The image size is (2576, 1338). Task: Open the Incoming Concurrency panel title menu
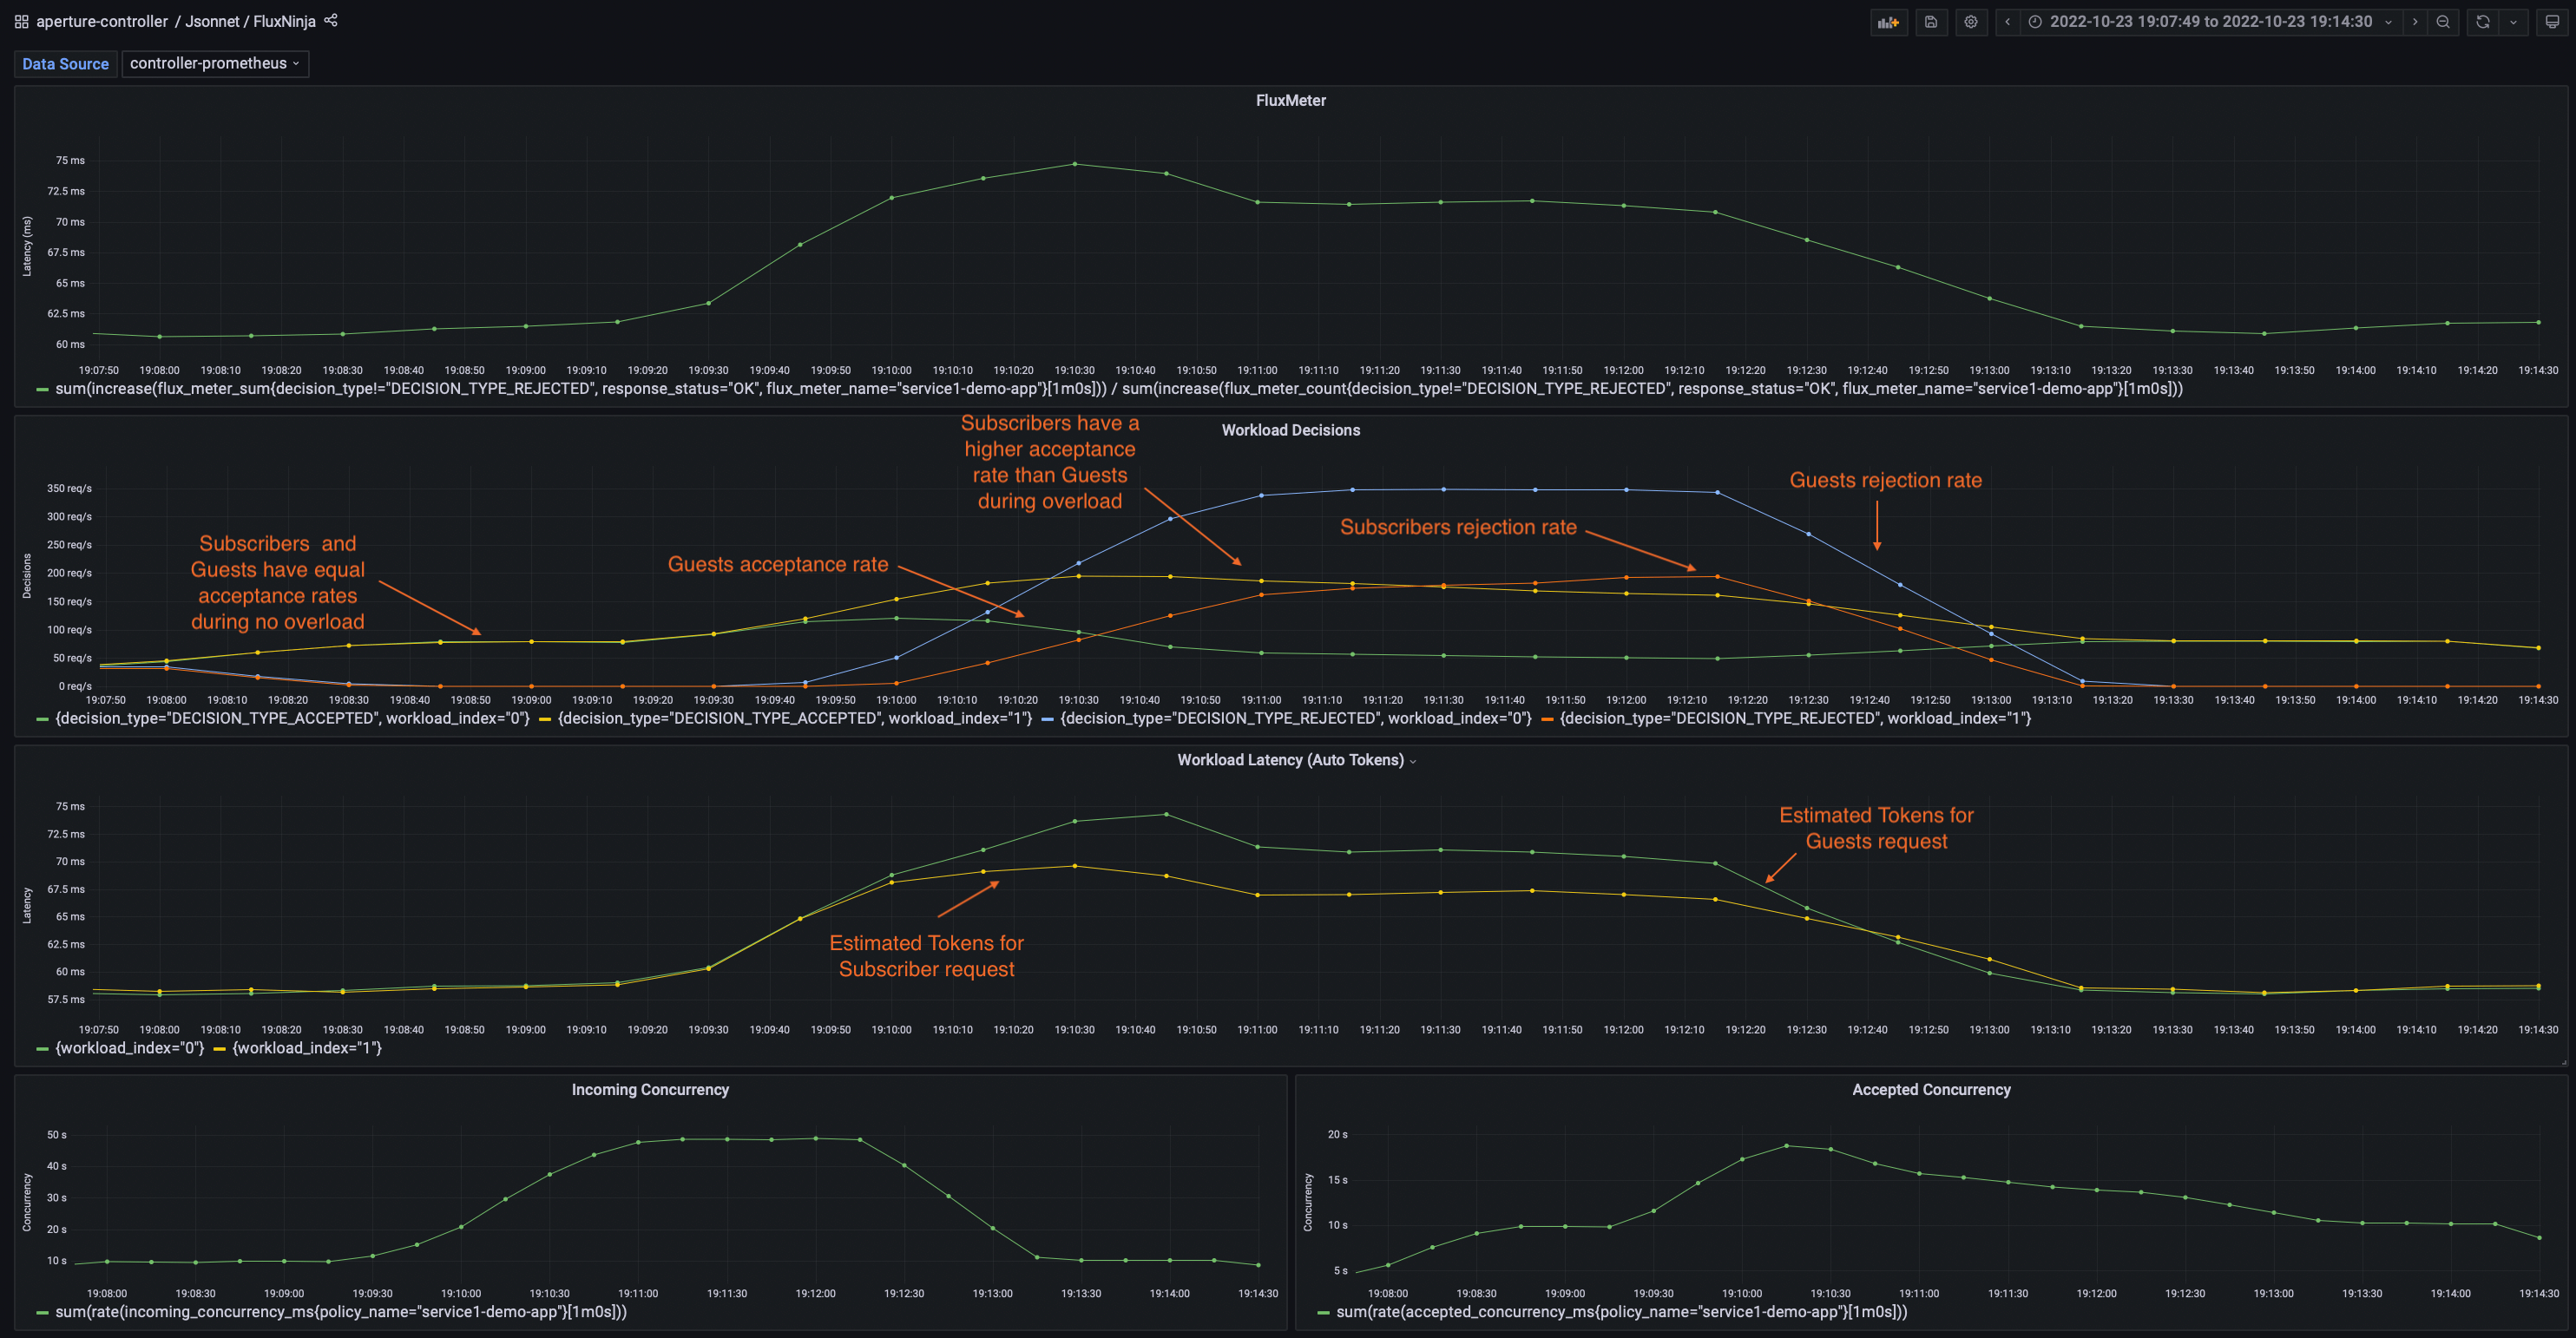point(650,1090)
